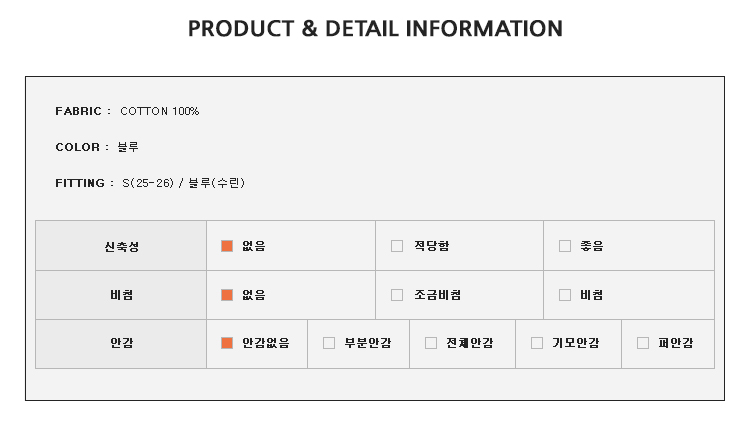This screenshot has width=750, height=429.
Task: Click the FITTING value S(25-26) text
Action: pyautogui.click(x=148, y=183)
